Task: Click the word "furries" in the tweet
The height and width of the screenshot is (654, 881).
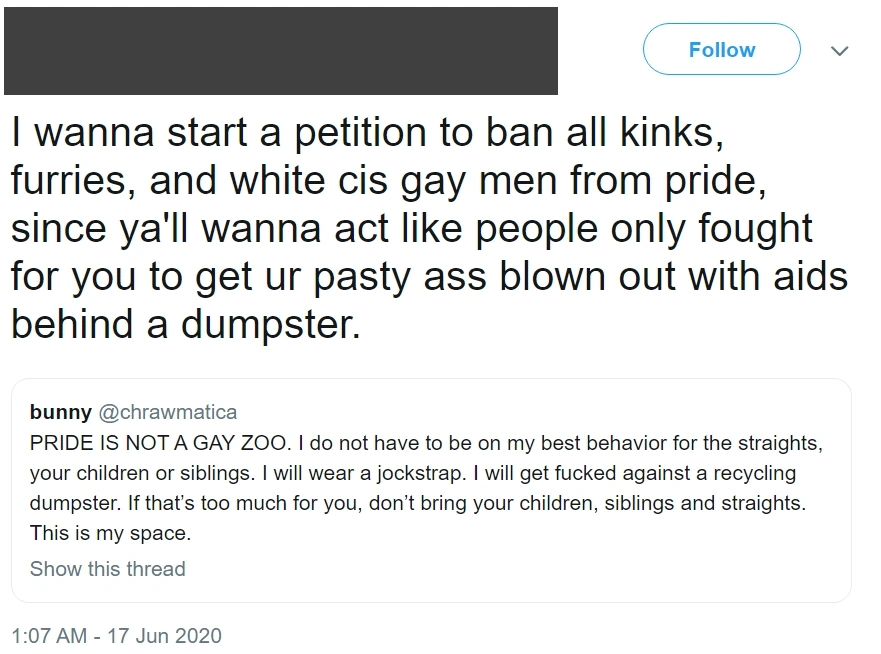Action: click(71, 180)
